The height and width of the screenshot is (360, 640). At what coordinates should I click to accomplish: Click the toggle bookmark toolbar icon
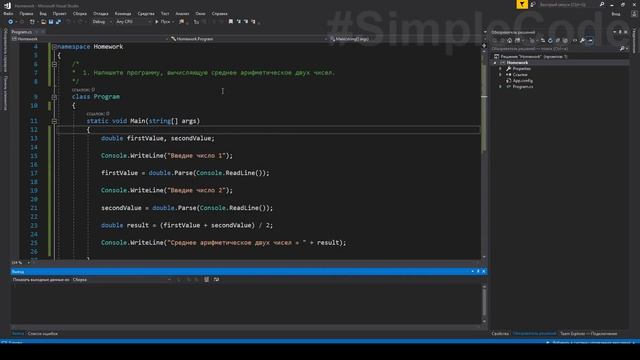pyautogui.click(x=231, y=22)
